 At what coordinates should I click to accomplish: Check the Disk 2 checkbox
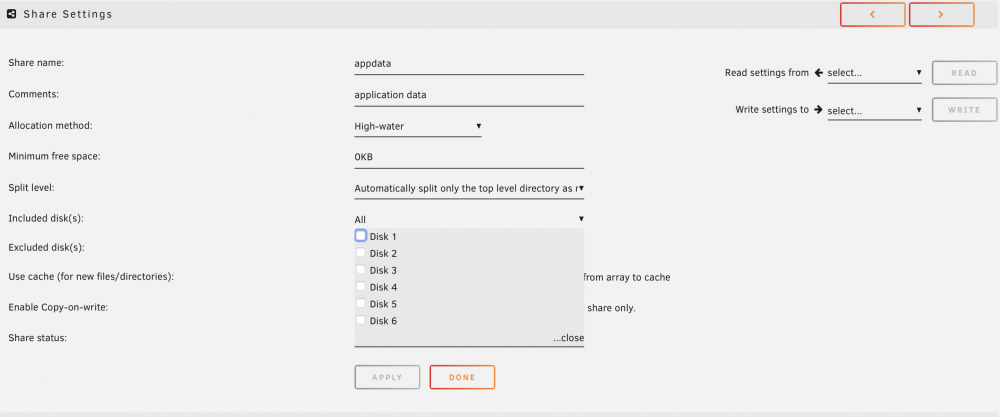(360, 252)
